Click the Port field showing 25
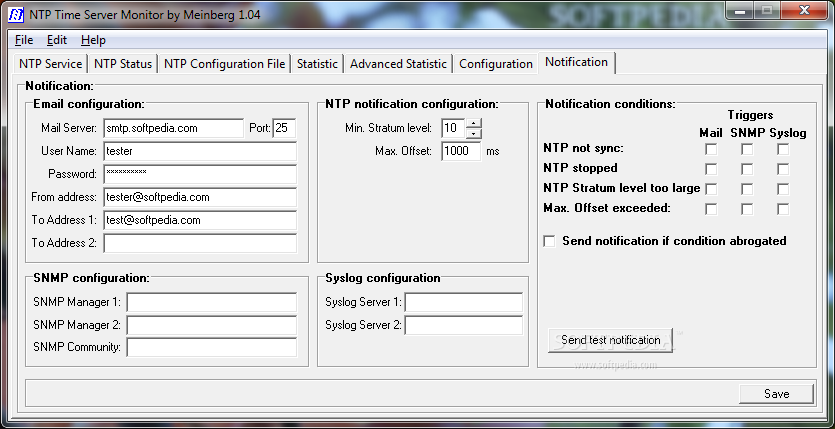This screenshot has width=835, height=429. point(284,128)
